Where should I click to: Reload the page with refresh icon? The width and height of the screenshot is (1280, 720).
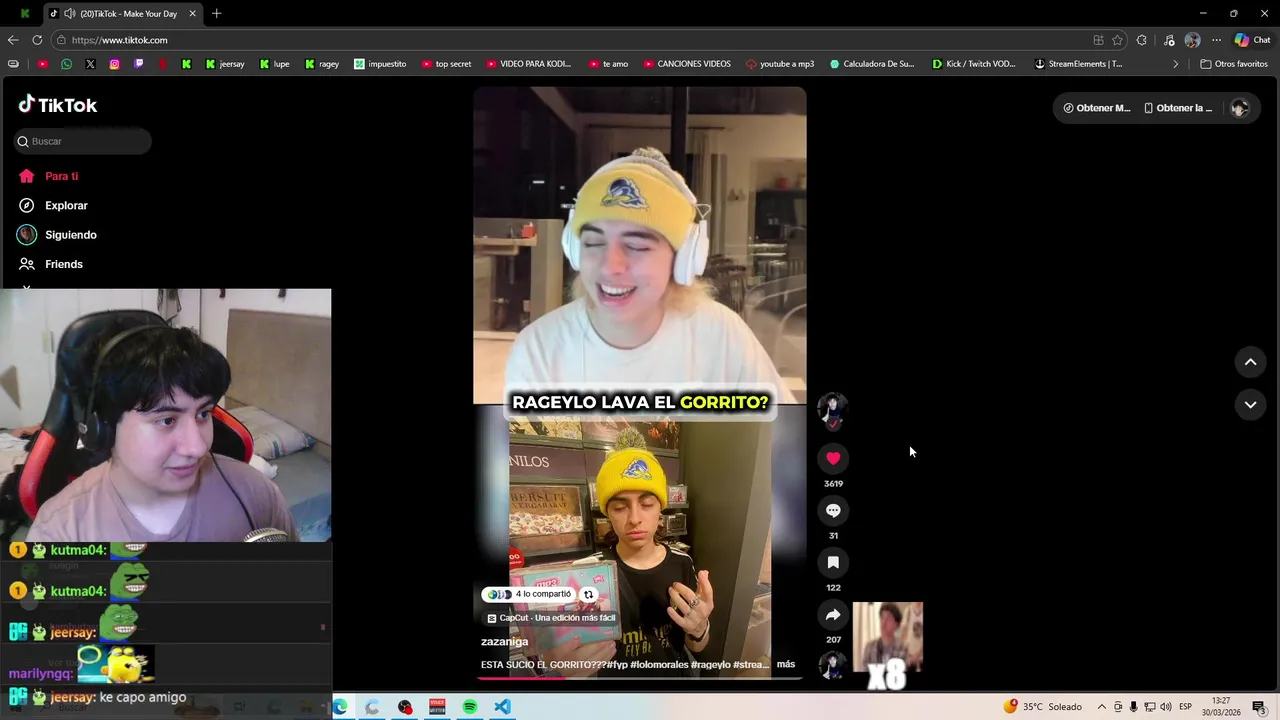[37, 40]
